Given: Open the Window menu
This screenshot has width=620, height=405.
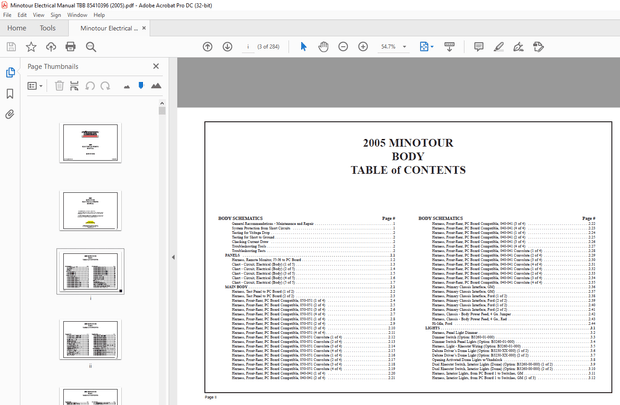Looking at the screenshot, I should (x=77, y=15).
